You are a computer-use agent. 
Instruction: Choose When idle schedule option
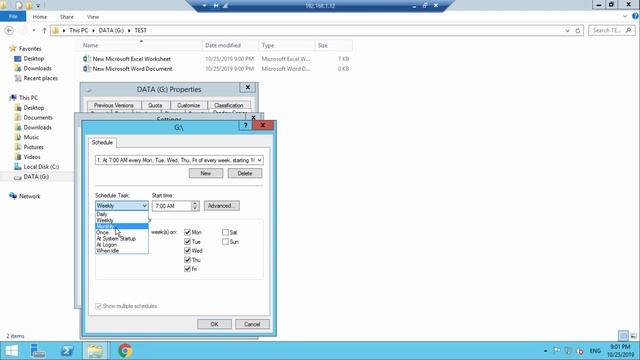coord(122,251)
